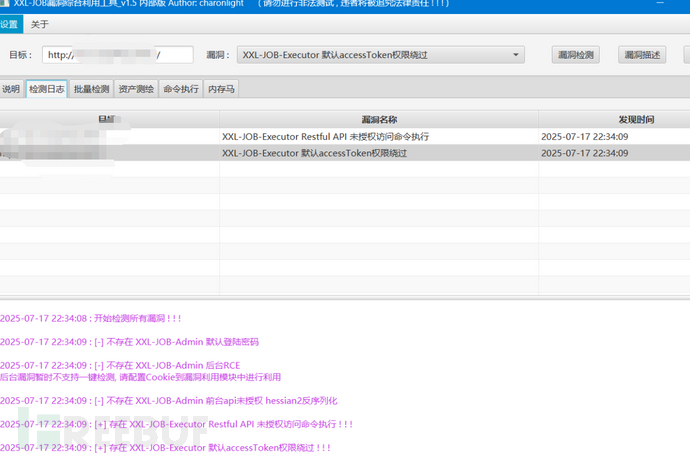Click the hessian2反序列化 log entry
690x456 pixels.
[x=169, y=400]
